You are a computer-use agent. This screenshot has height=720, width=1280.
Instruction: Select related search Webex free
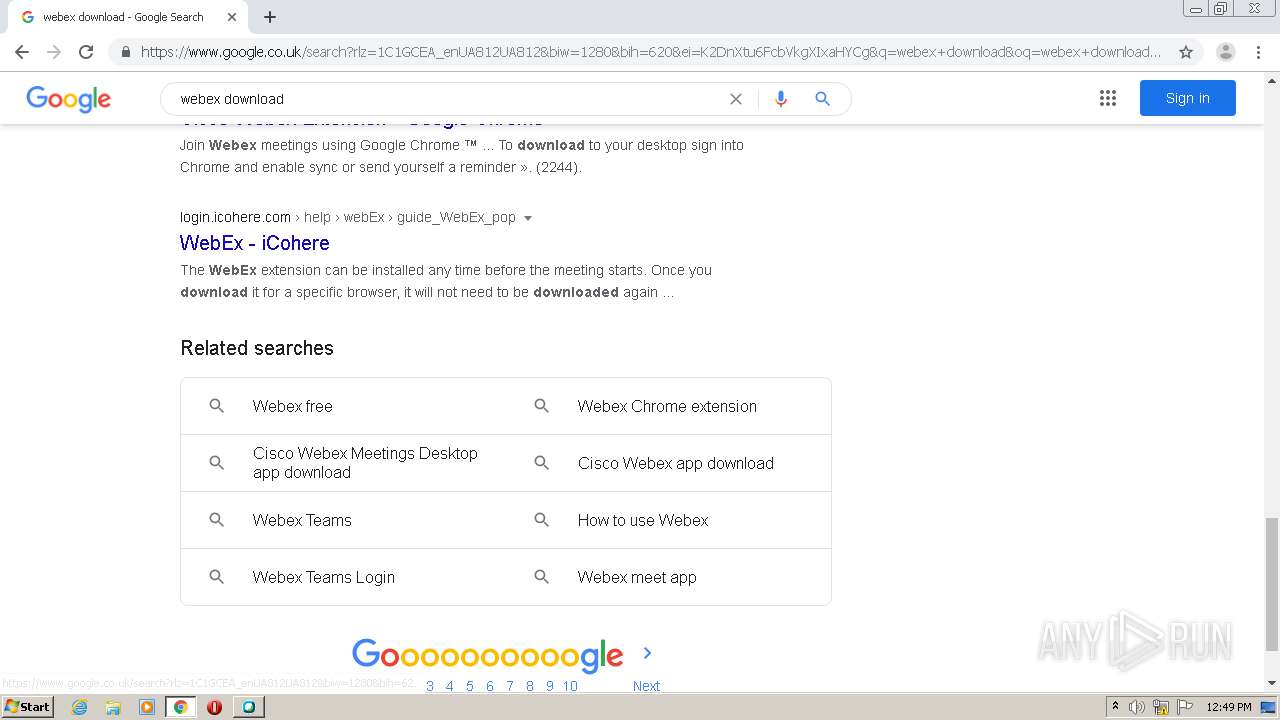[x=292, y=406]
